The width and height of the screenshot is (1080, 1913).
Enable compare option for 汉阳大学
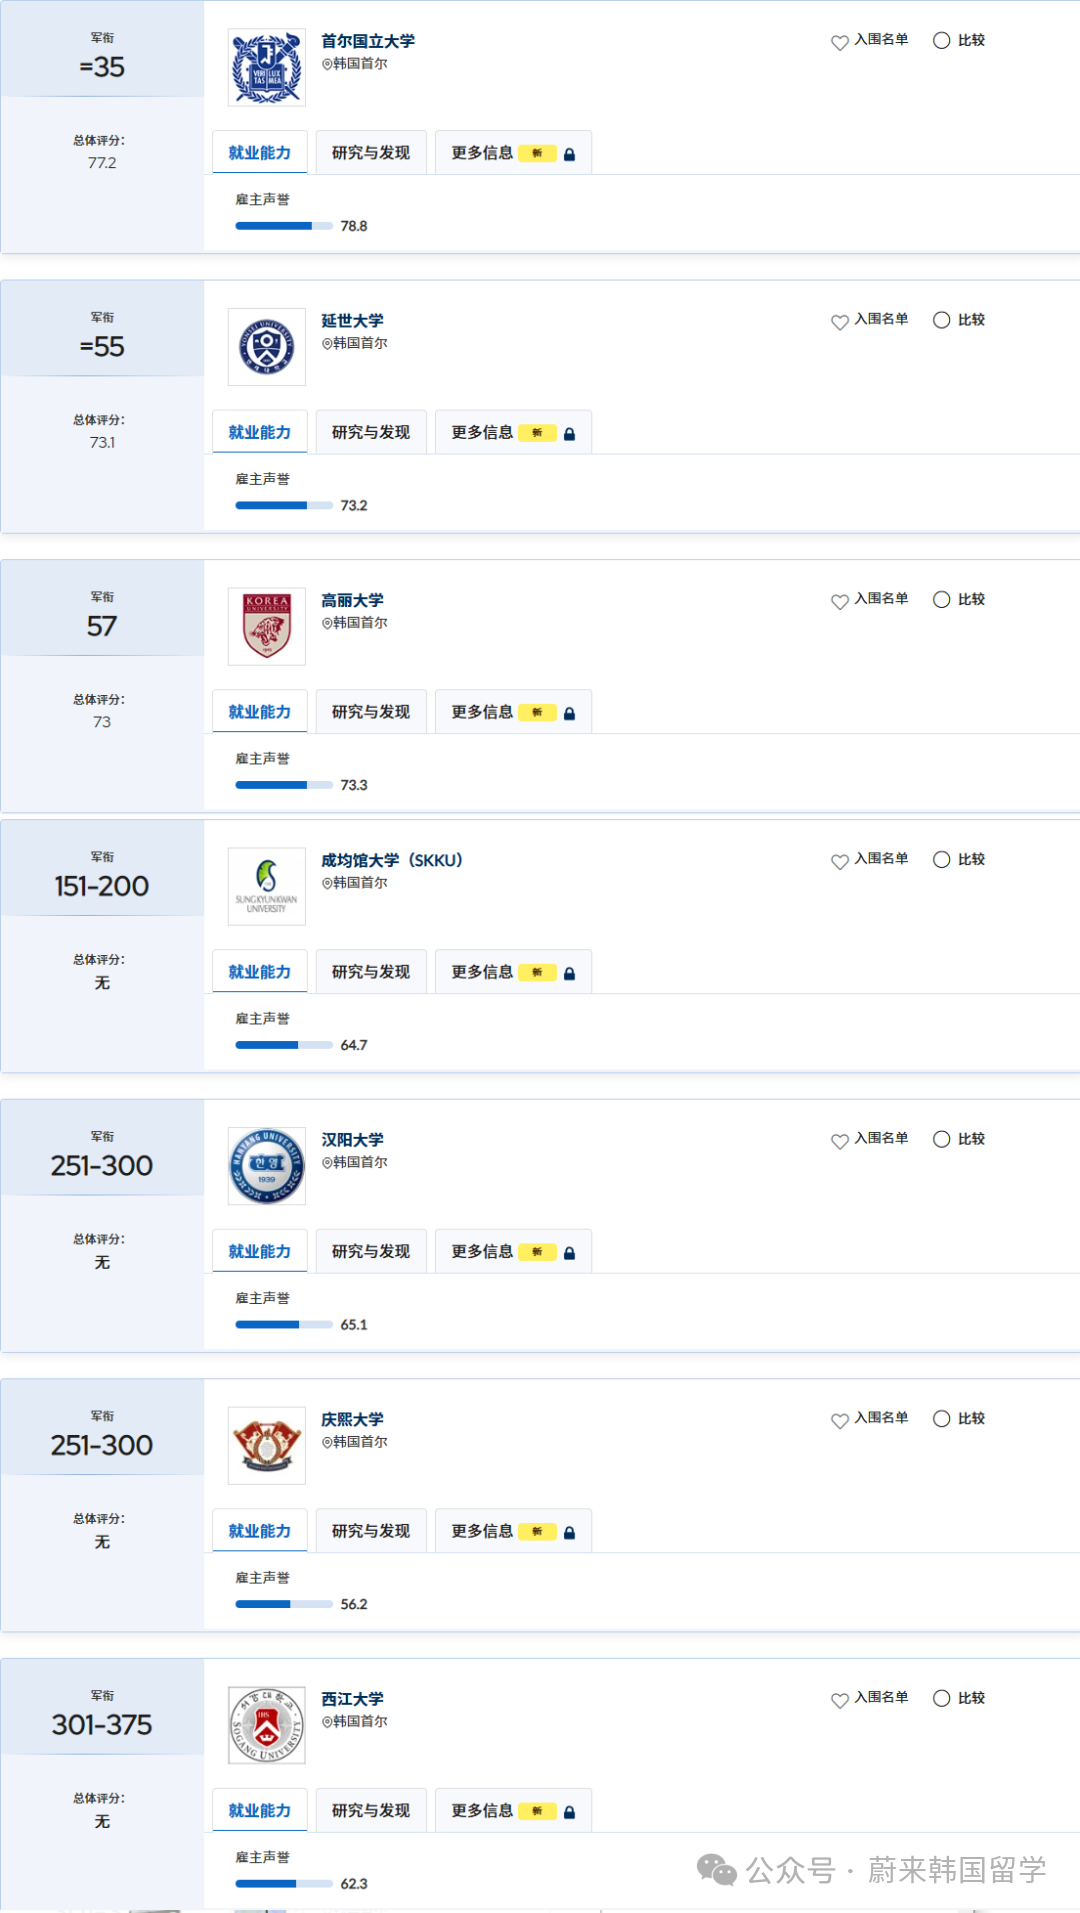point(941,1139)
